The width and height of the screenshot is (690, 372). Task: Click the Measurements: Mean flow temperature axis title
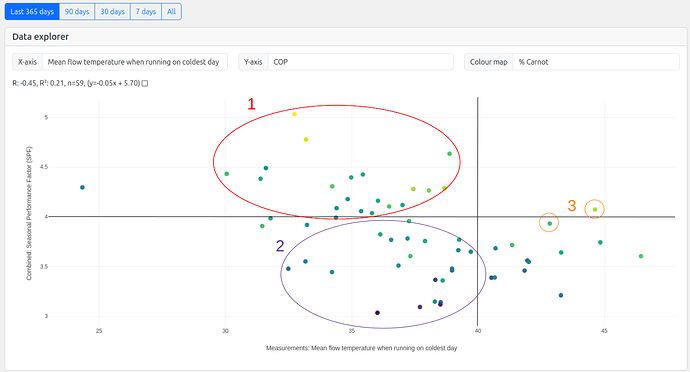pyautogui.click(x=361, y=348)
